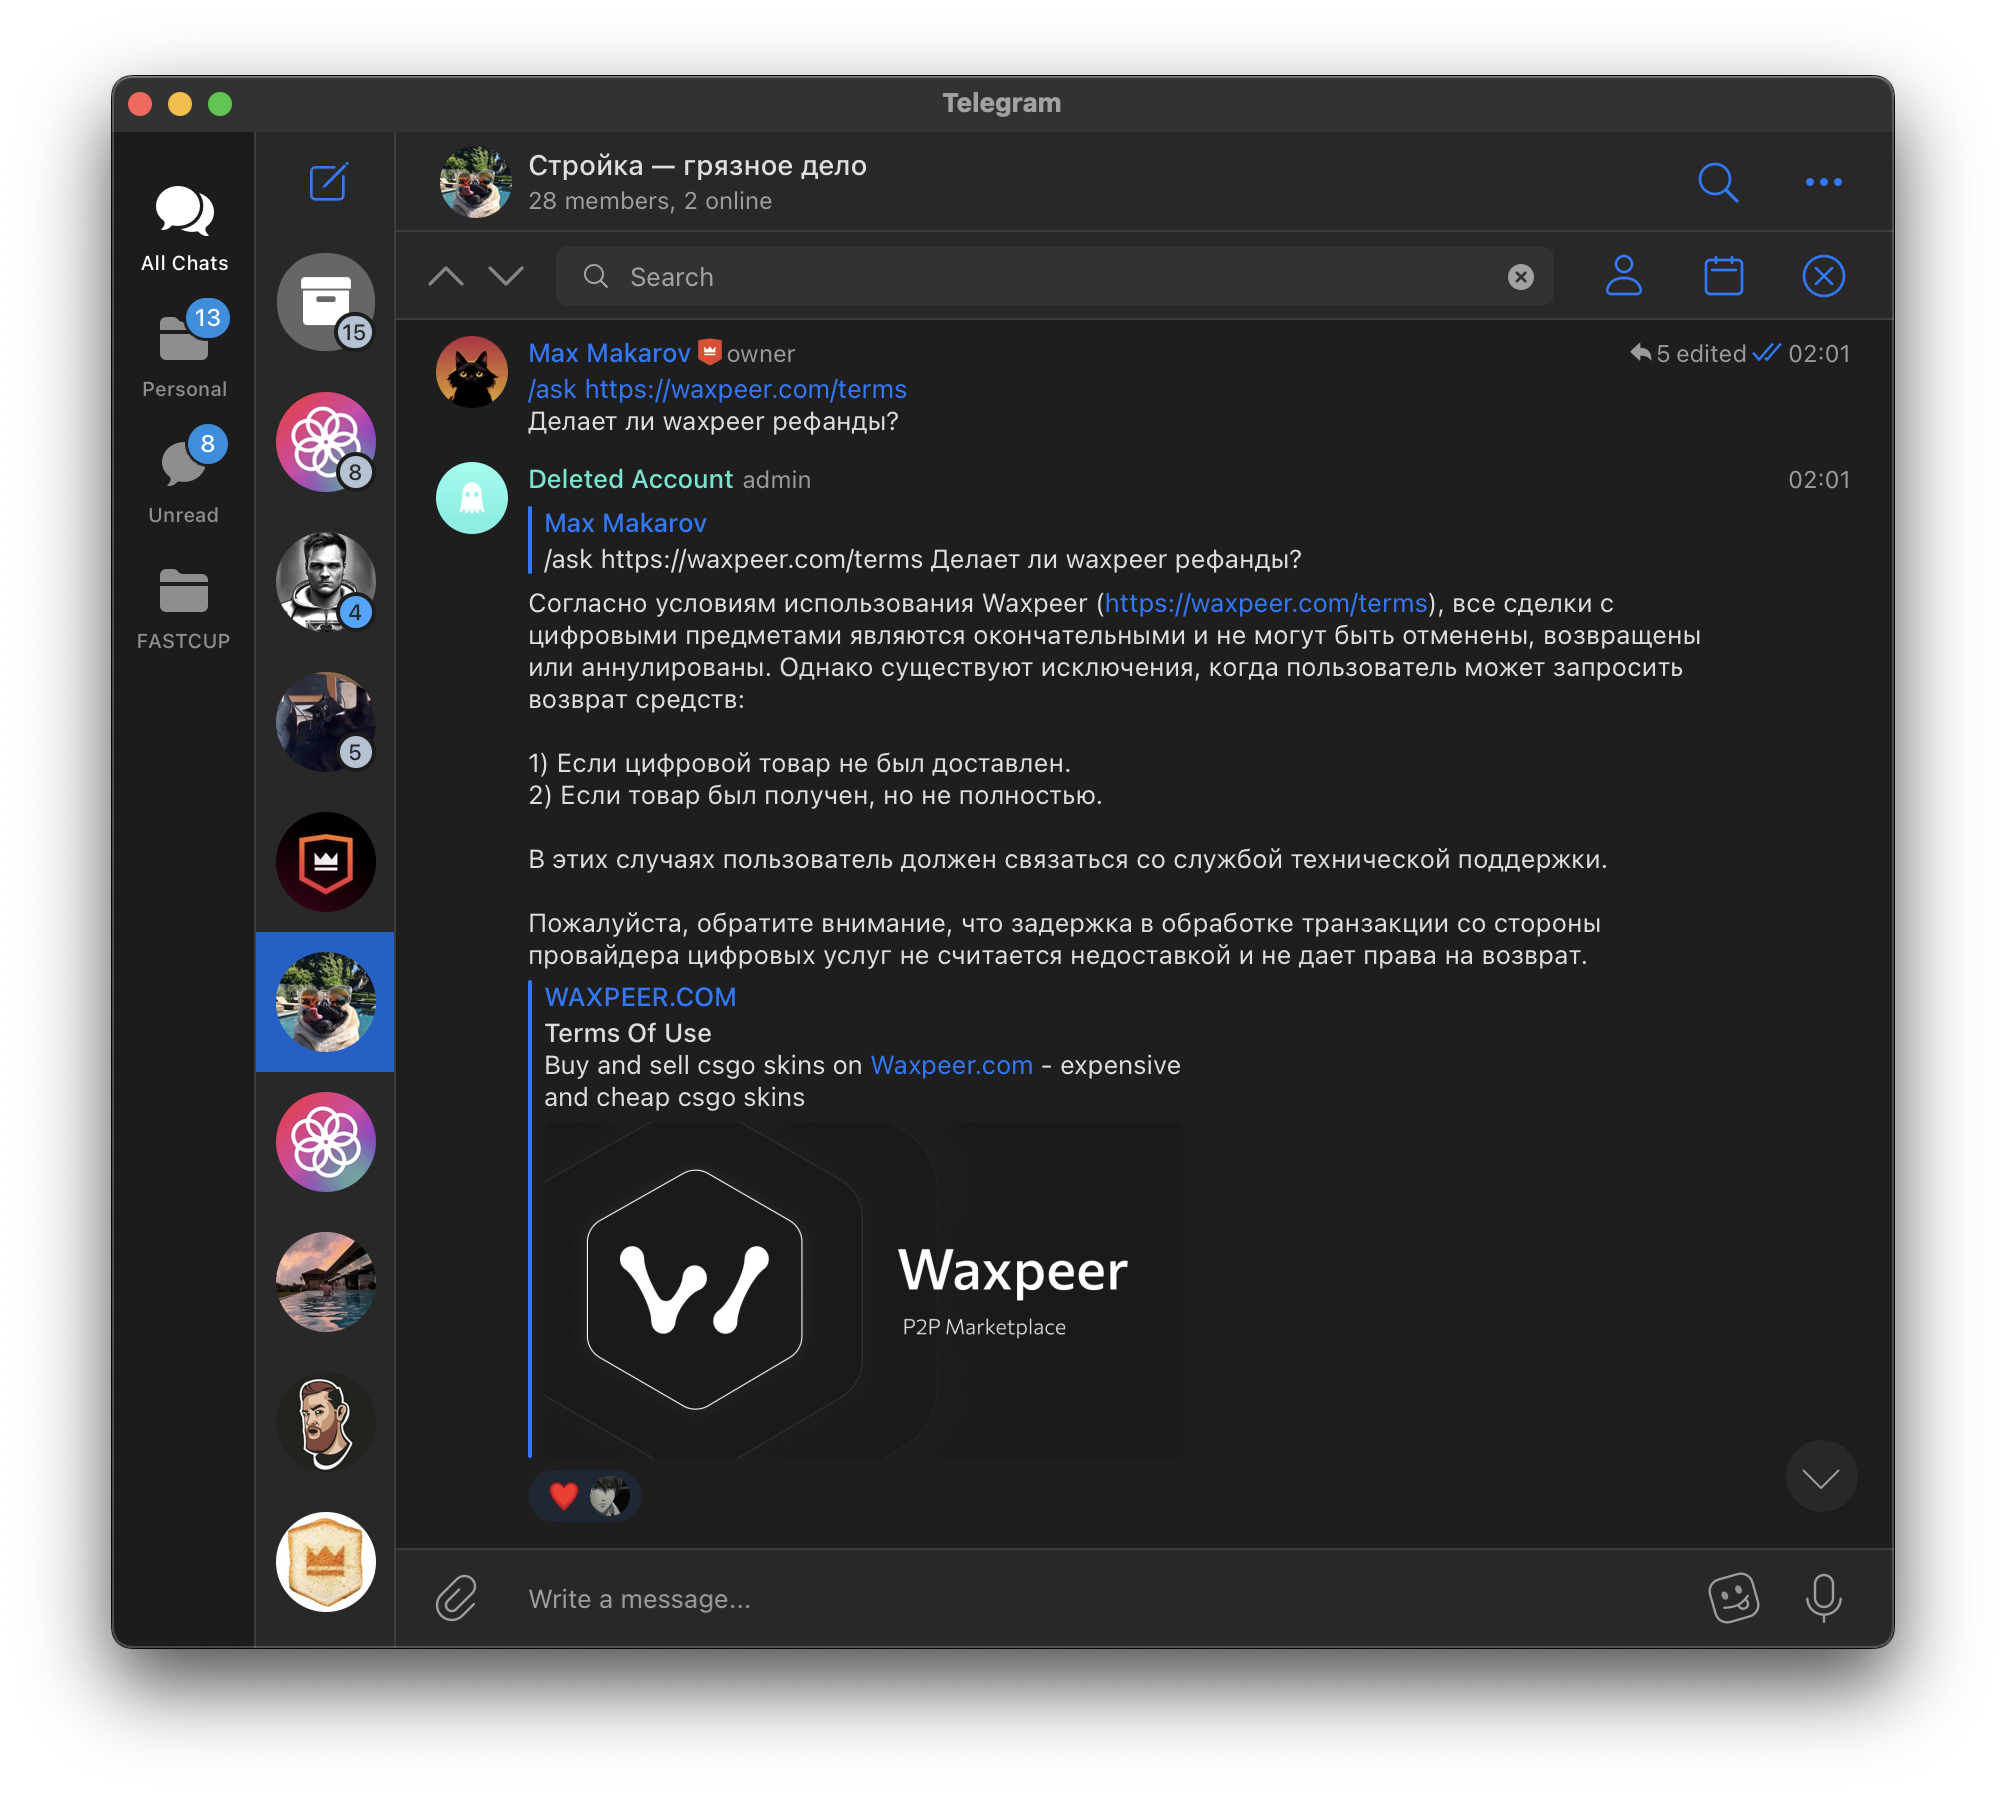
Task: Go to next search result down arrow
Action: [506, 276]
